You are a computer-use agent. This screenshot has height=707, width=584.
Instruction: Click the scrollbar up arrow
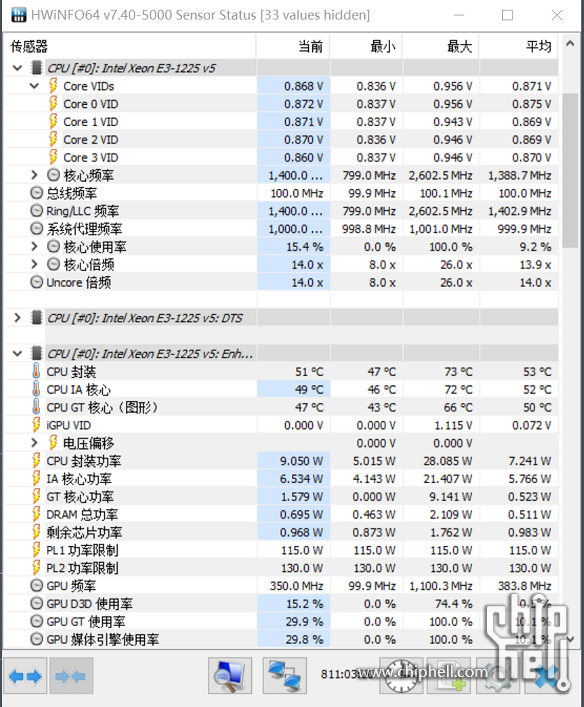[x=570, y=44]
